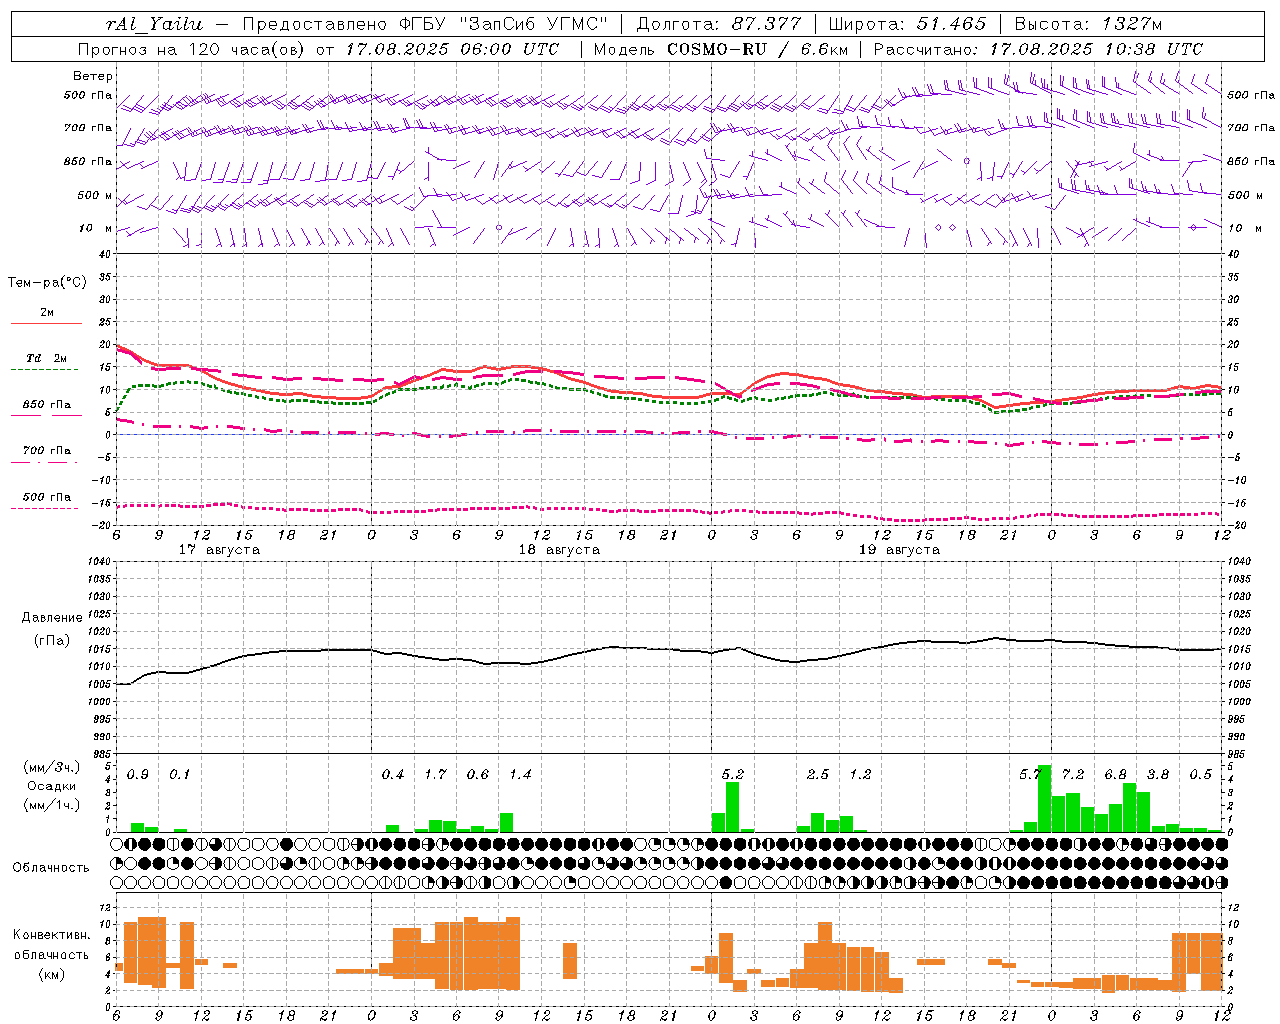
Task: Click the "Td 2м" dew point legend entry
Action: tap(47, 358)
